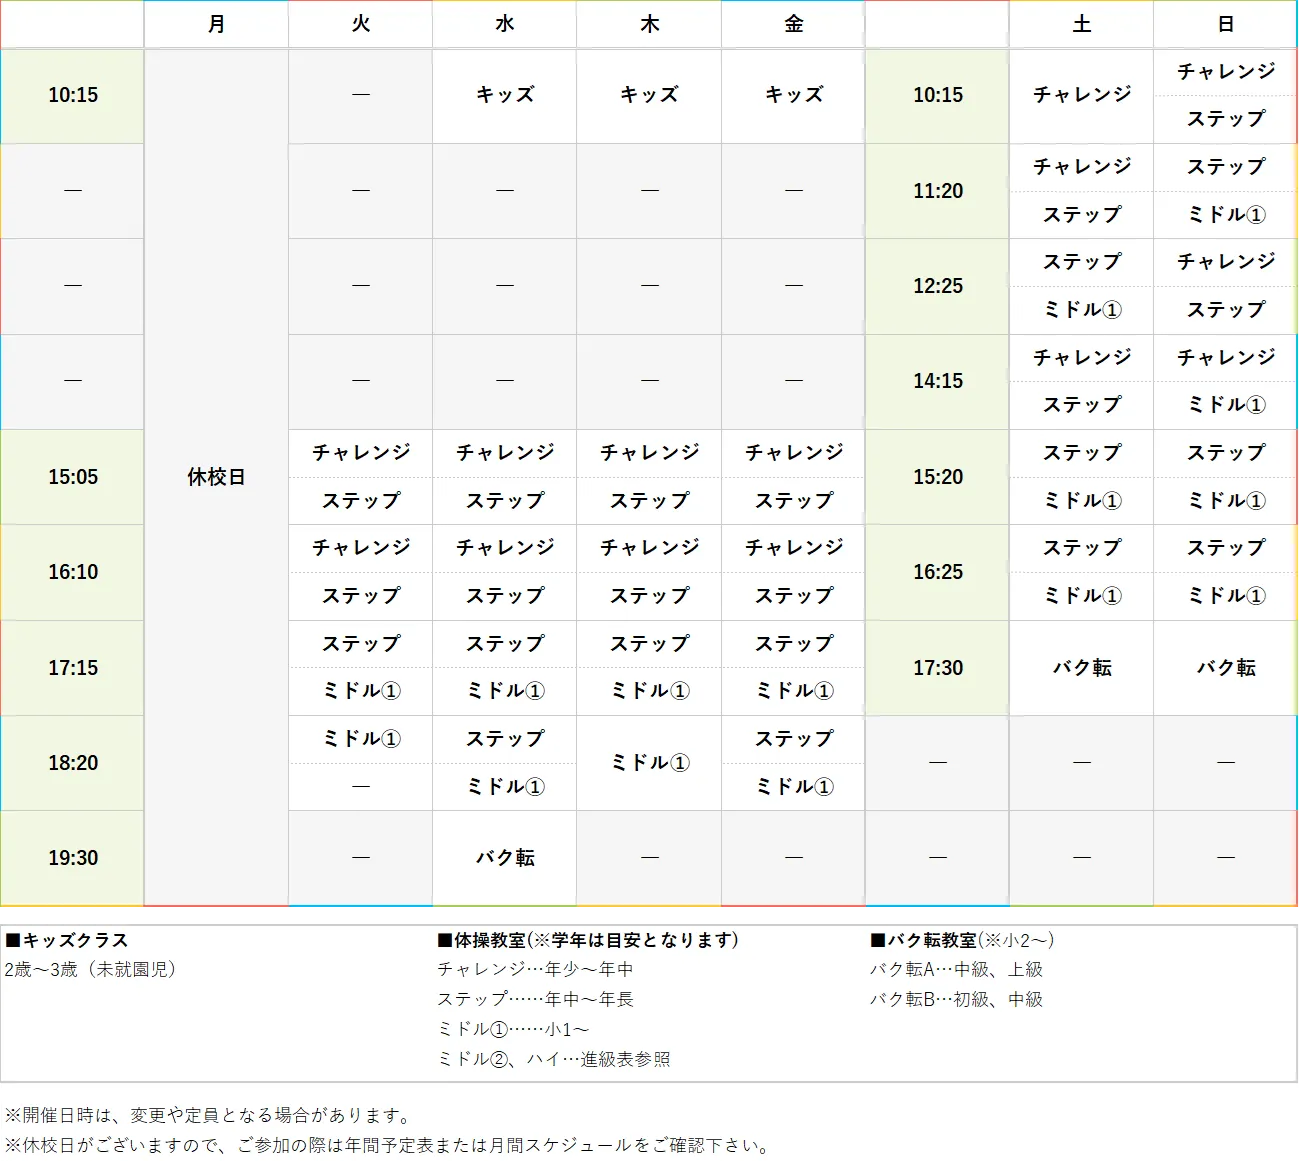The width and height of the screenshot is (1299, 1162).
Task: Click the 休校日 cell under Monday
Action: coord(215,477)
